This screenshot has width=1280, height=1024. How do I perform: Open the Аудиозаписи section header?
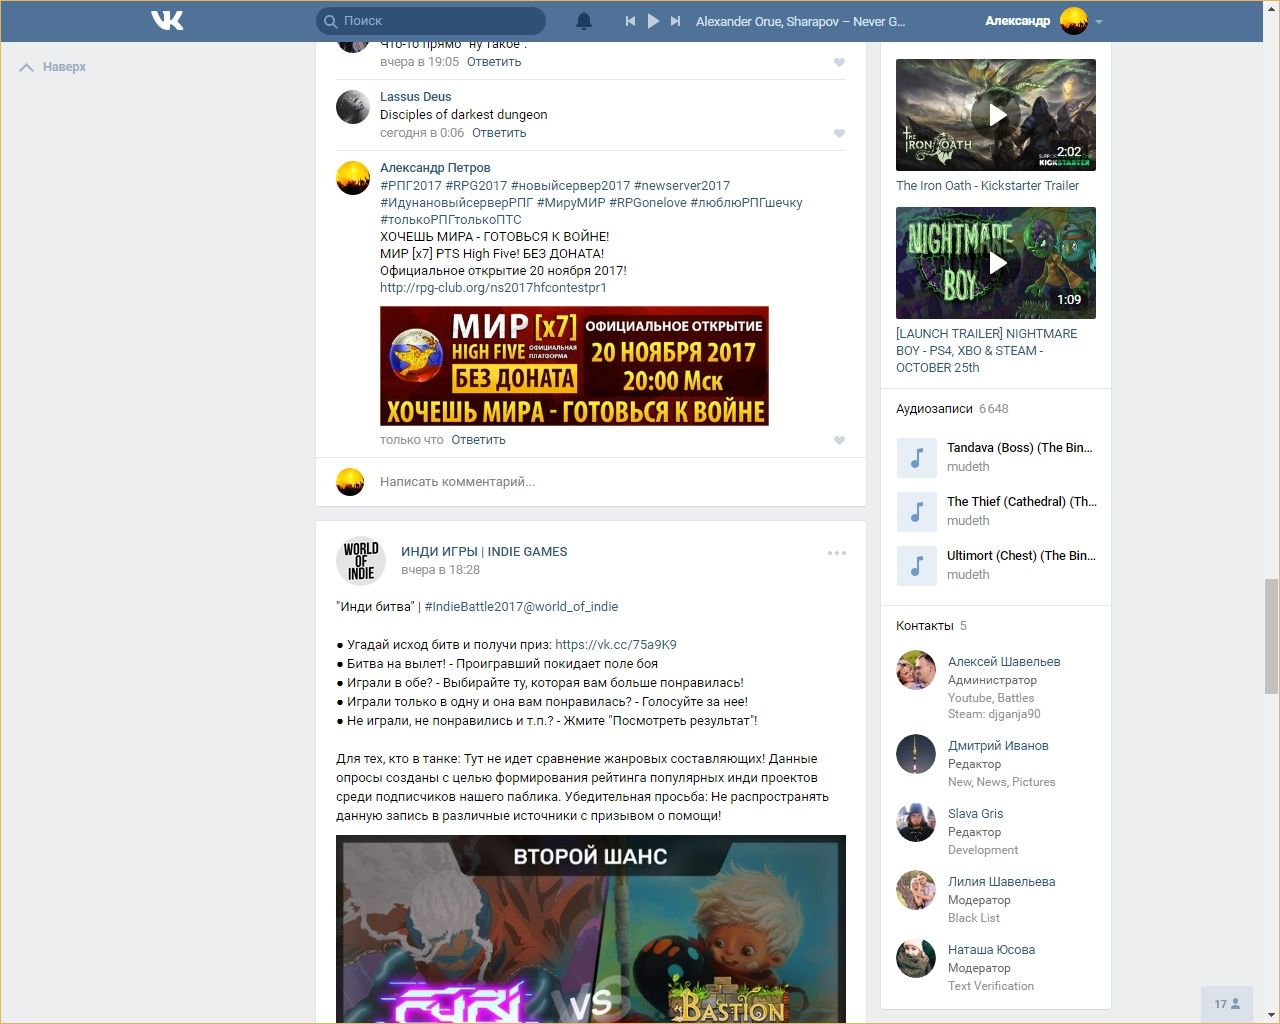934,409
